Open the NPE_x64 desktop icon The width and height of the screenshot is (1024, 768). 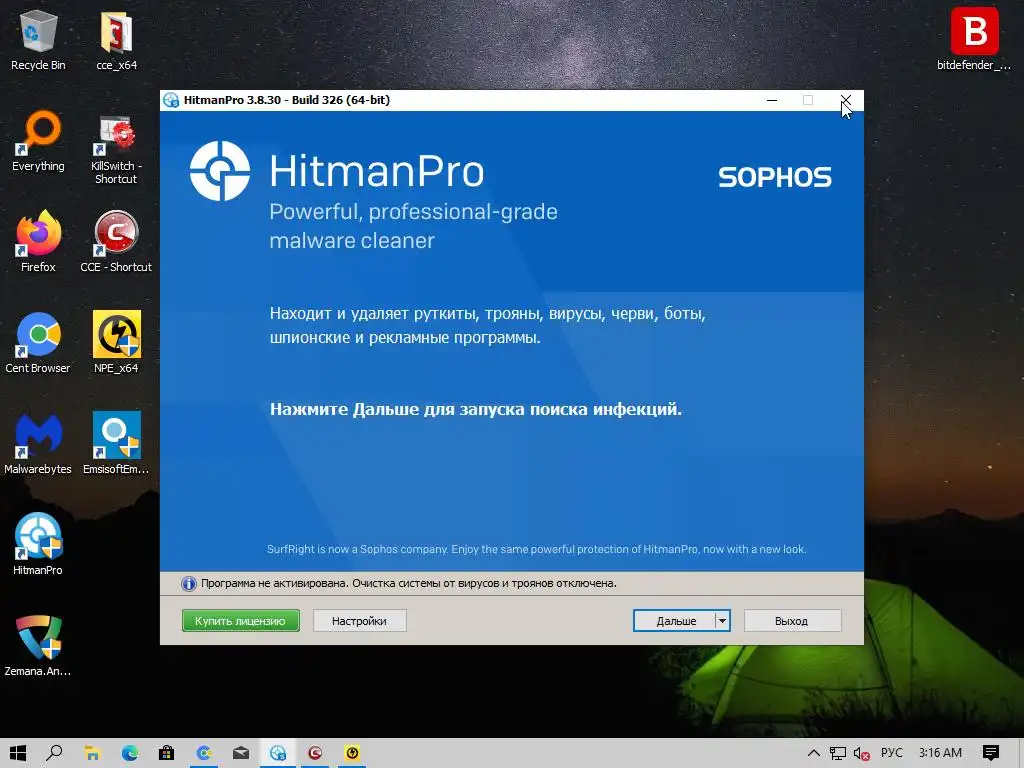[x=116, y=344]
